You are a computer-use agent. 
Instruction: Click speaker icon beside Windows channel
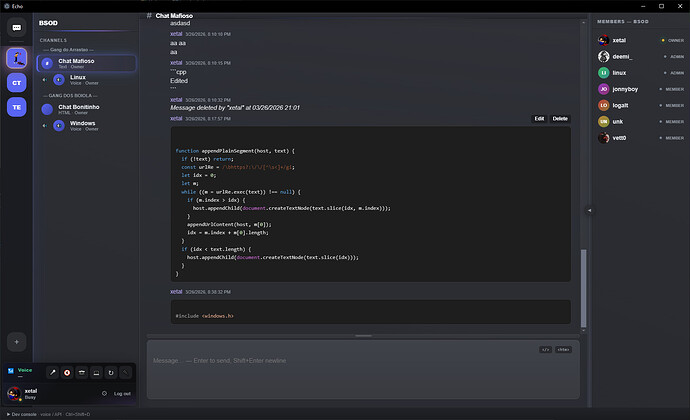pyautogui.click(x=44, y=125)
